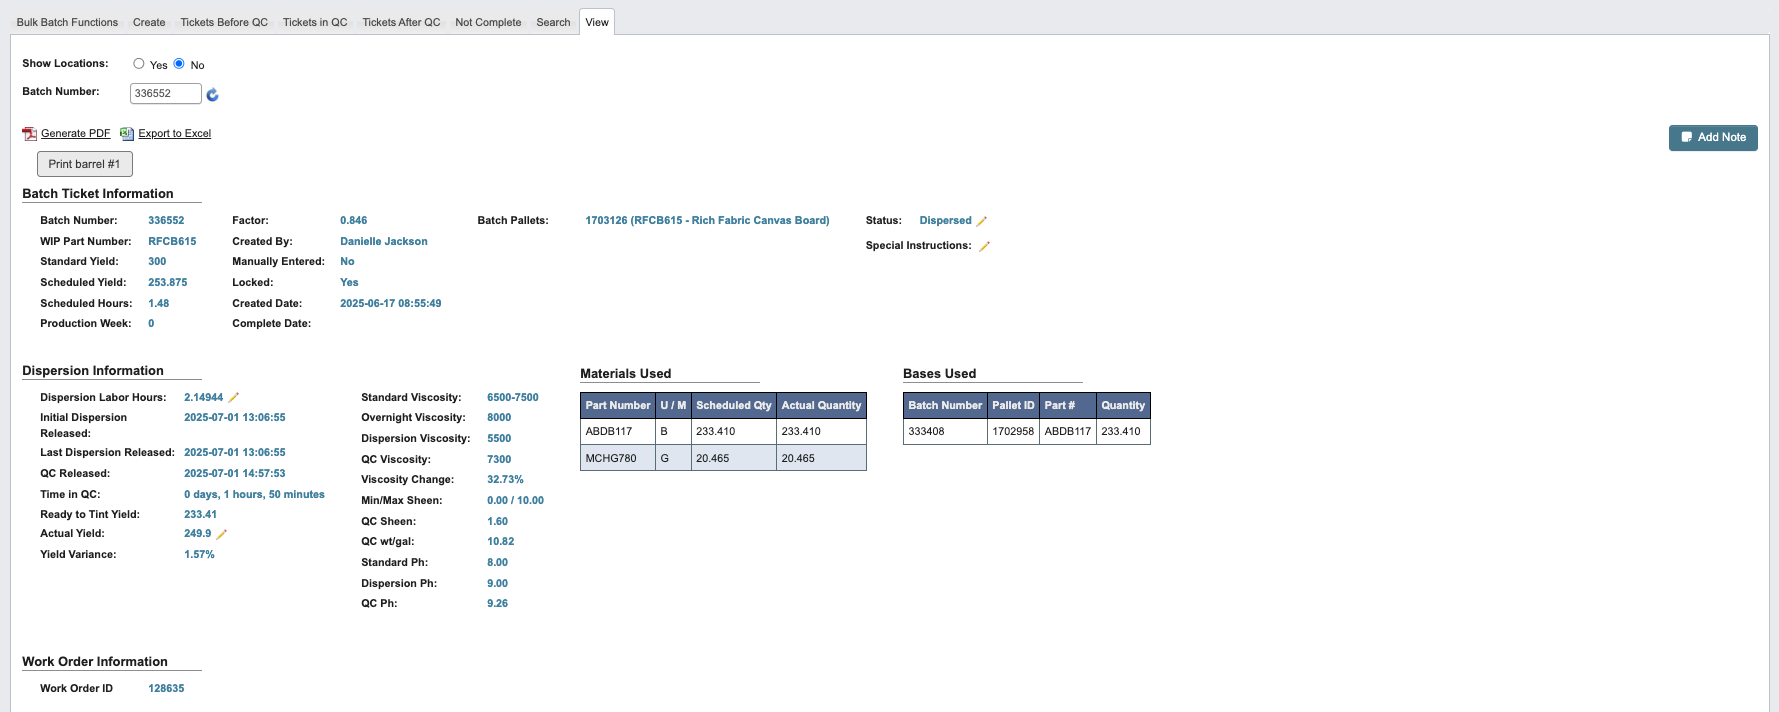
Task: Click the Actual Quantity column header
Action: click(x=821, y=406)
